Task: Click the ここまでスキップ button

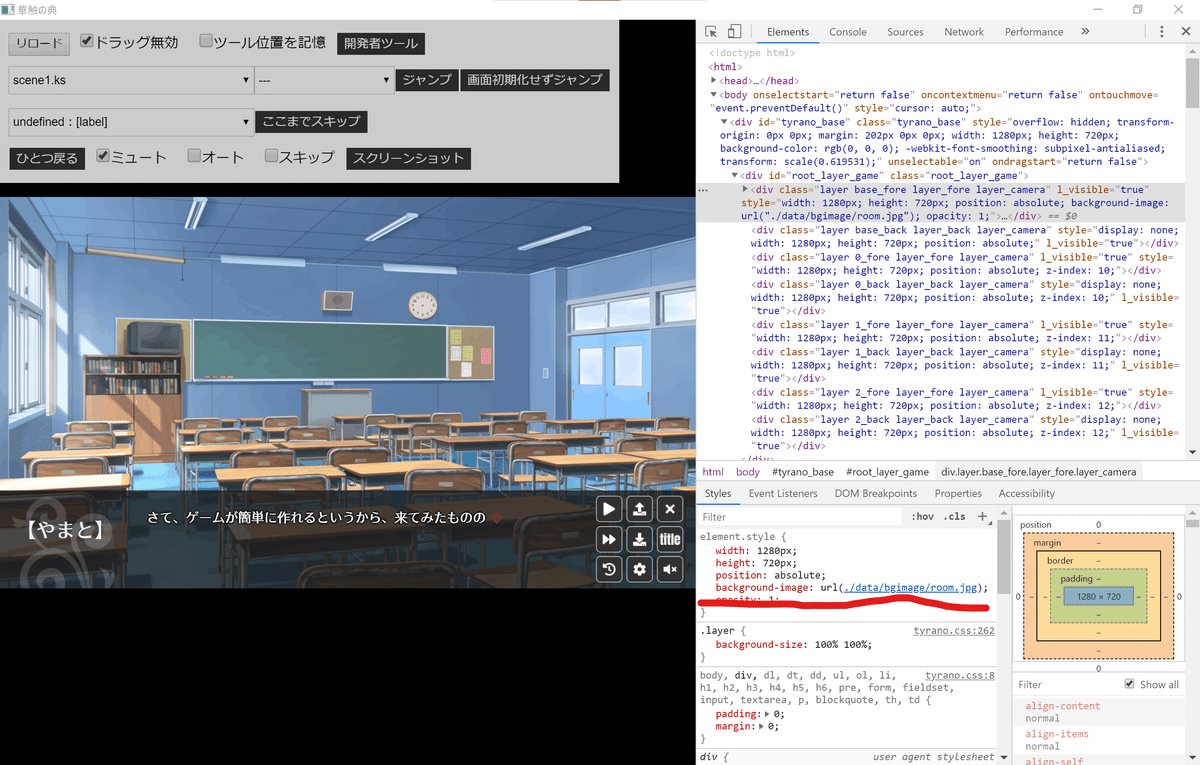Action: [x=311, y=122]
